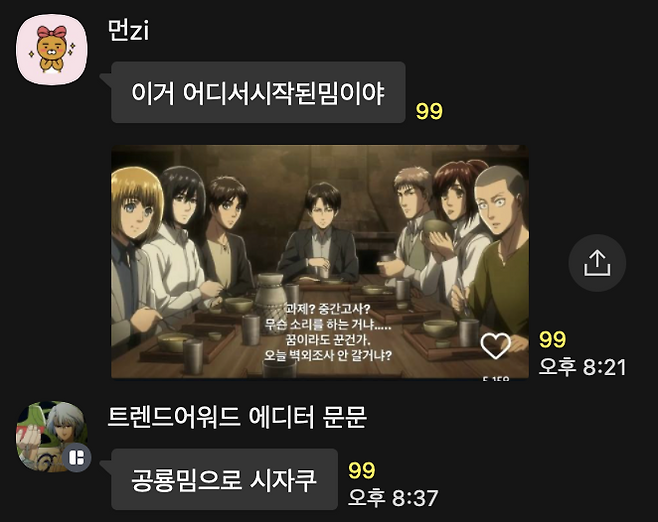658x522 pixels.
Task: Click the small badge on 문문's avatar
Action: (x=77, y=457)
